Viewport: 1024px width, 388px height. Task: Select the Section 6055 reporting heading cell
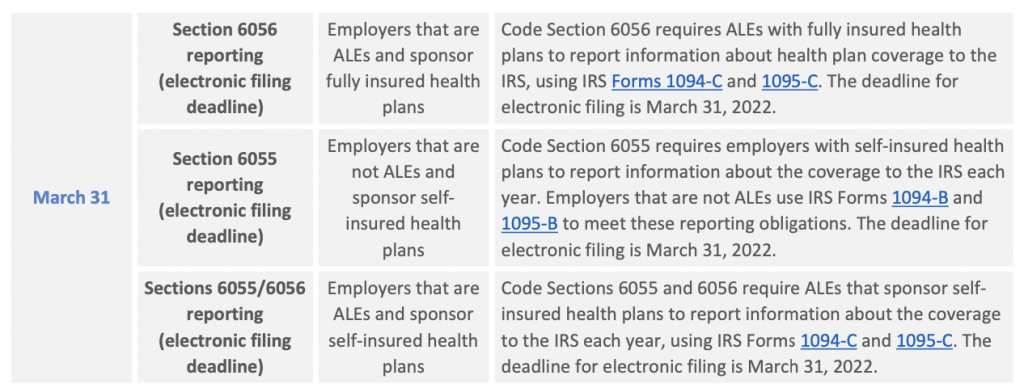point(225,198)
